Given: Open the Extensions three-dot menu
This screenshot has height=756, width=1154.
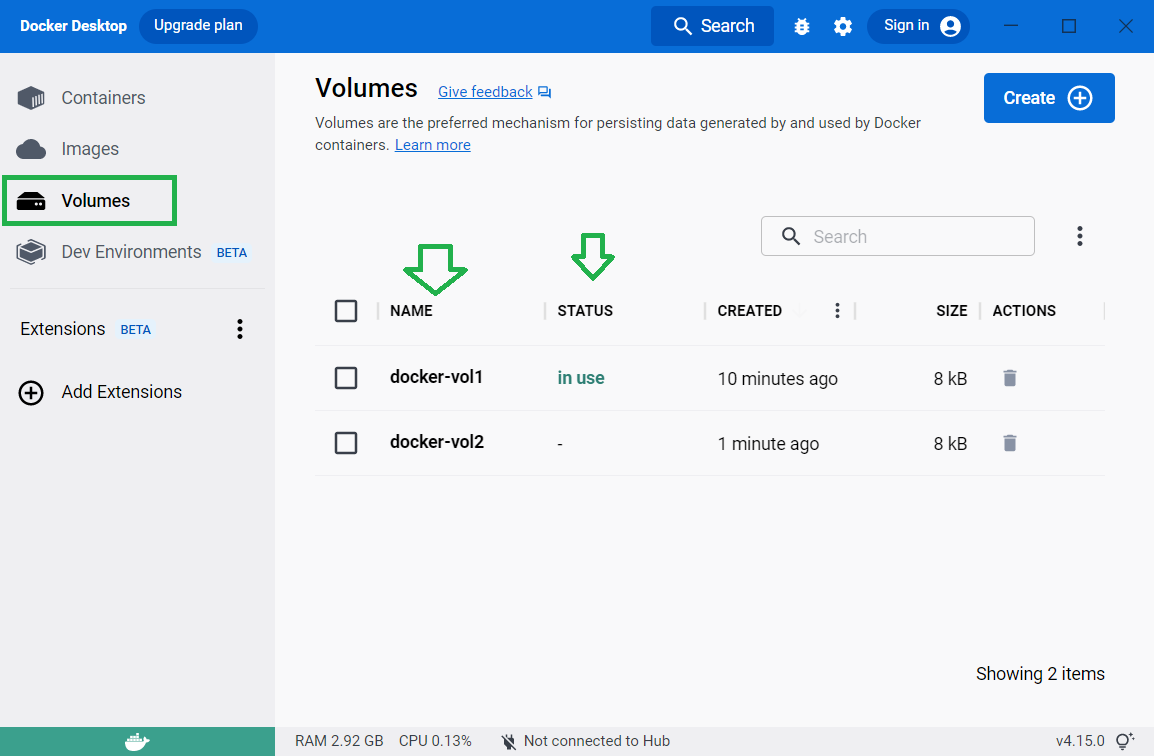Looking at the screenshot, I should tap(240, 329).
